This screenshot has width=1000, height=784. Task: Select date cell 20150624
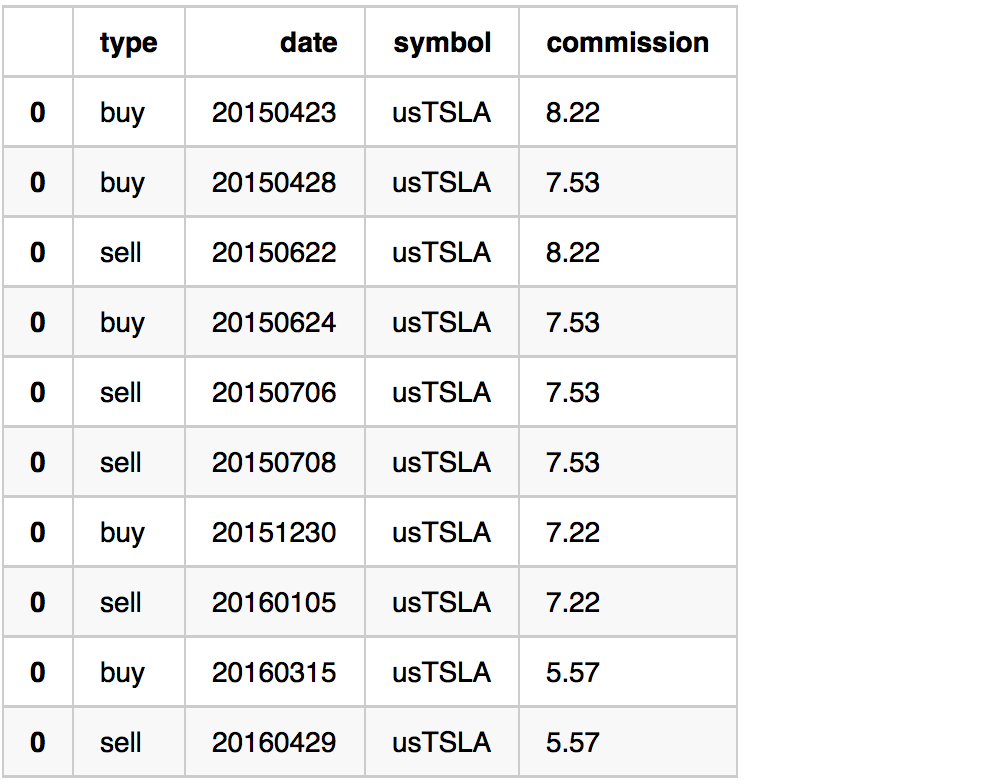click(x=274, y=323)
